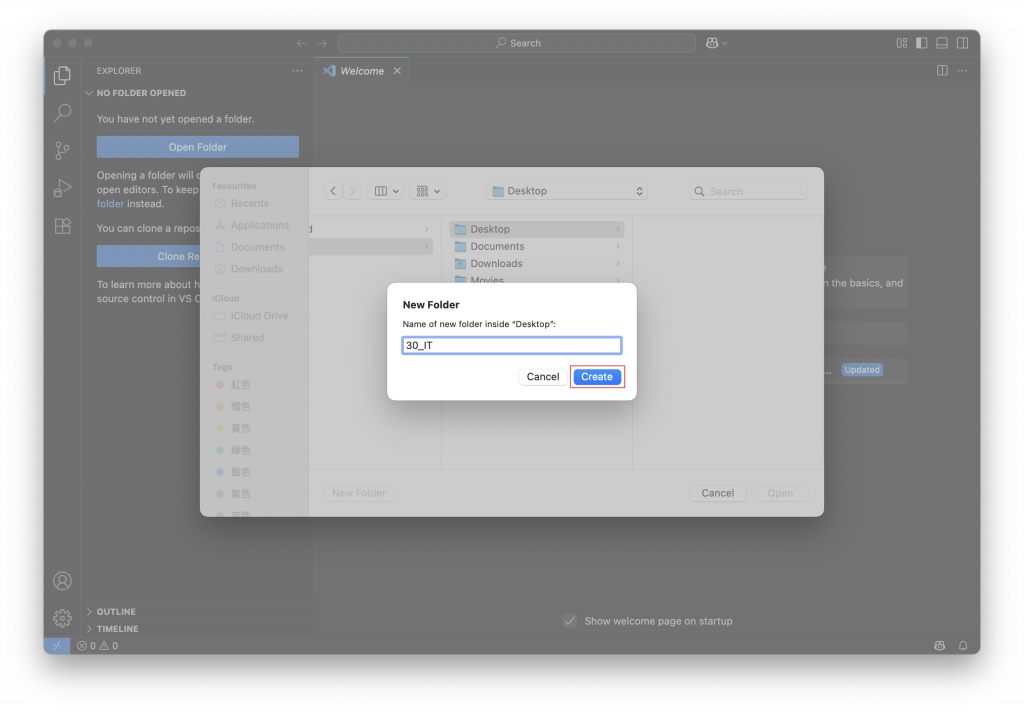The image size is (1024, 712).
Task: Close the Welcome tab
Action: (397, 71)
